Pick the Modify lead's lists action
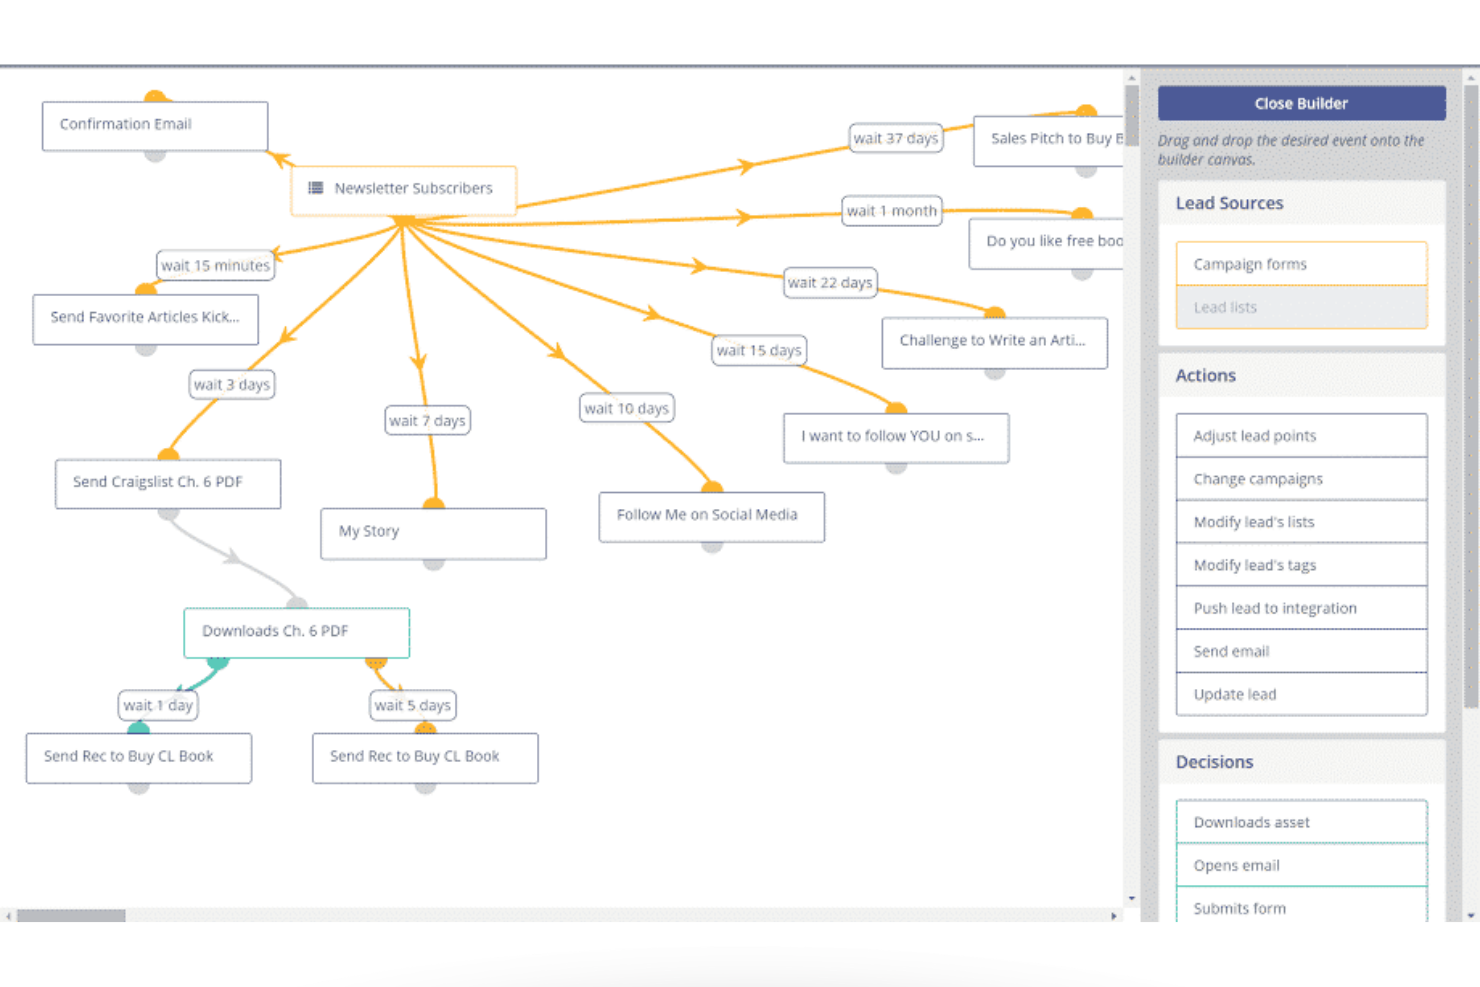The height and width of the screenshot is (987, 1480). click(1301, 522)
